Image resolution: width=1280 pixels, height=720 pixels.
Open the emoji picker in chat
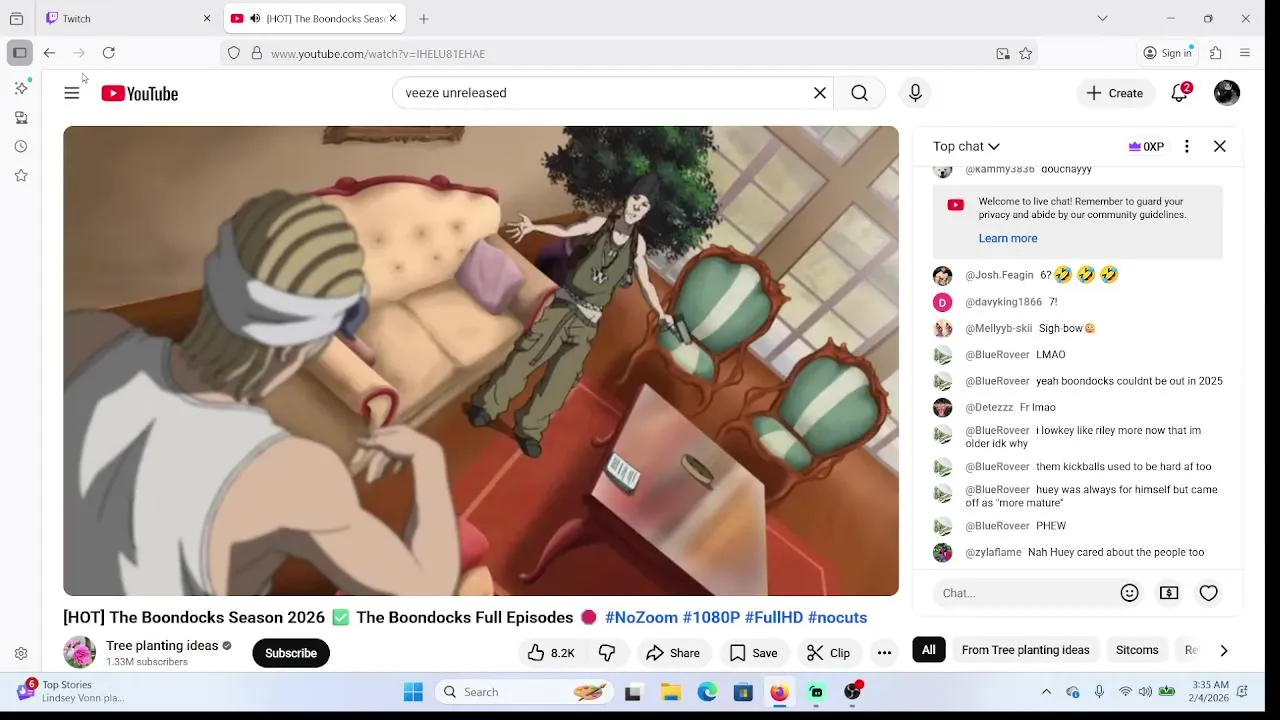click(1130, 593)
